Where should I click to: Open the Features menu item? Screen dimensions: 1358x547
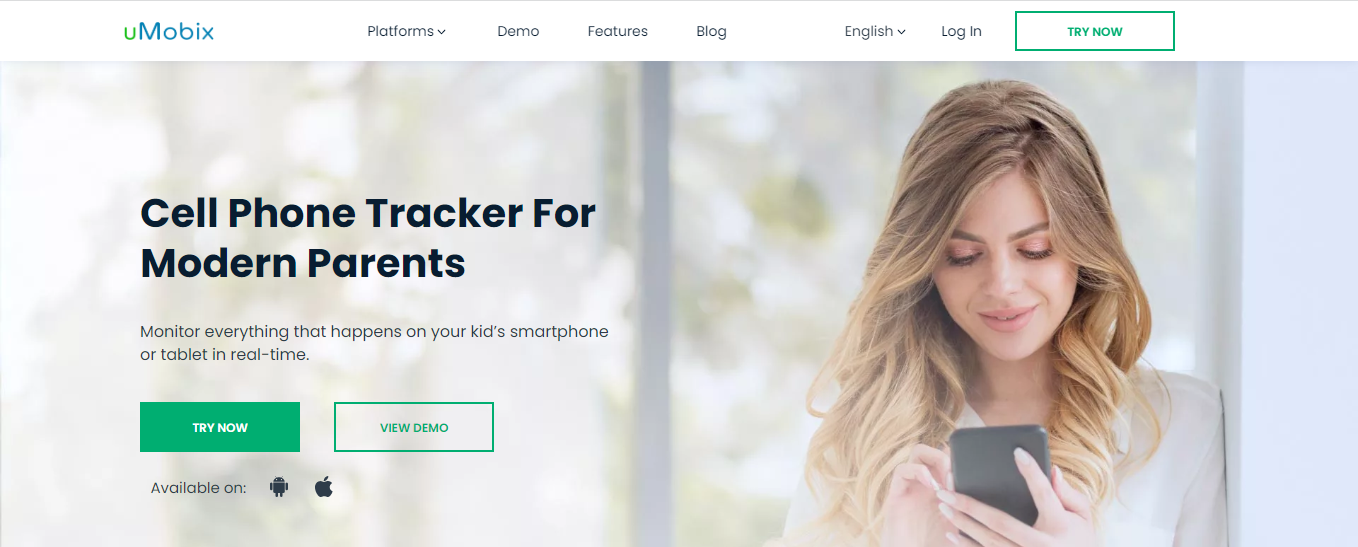pyautogui.click(x=617, y=31)
